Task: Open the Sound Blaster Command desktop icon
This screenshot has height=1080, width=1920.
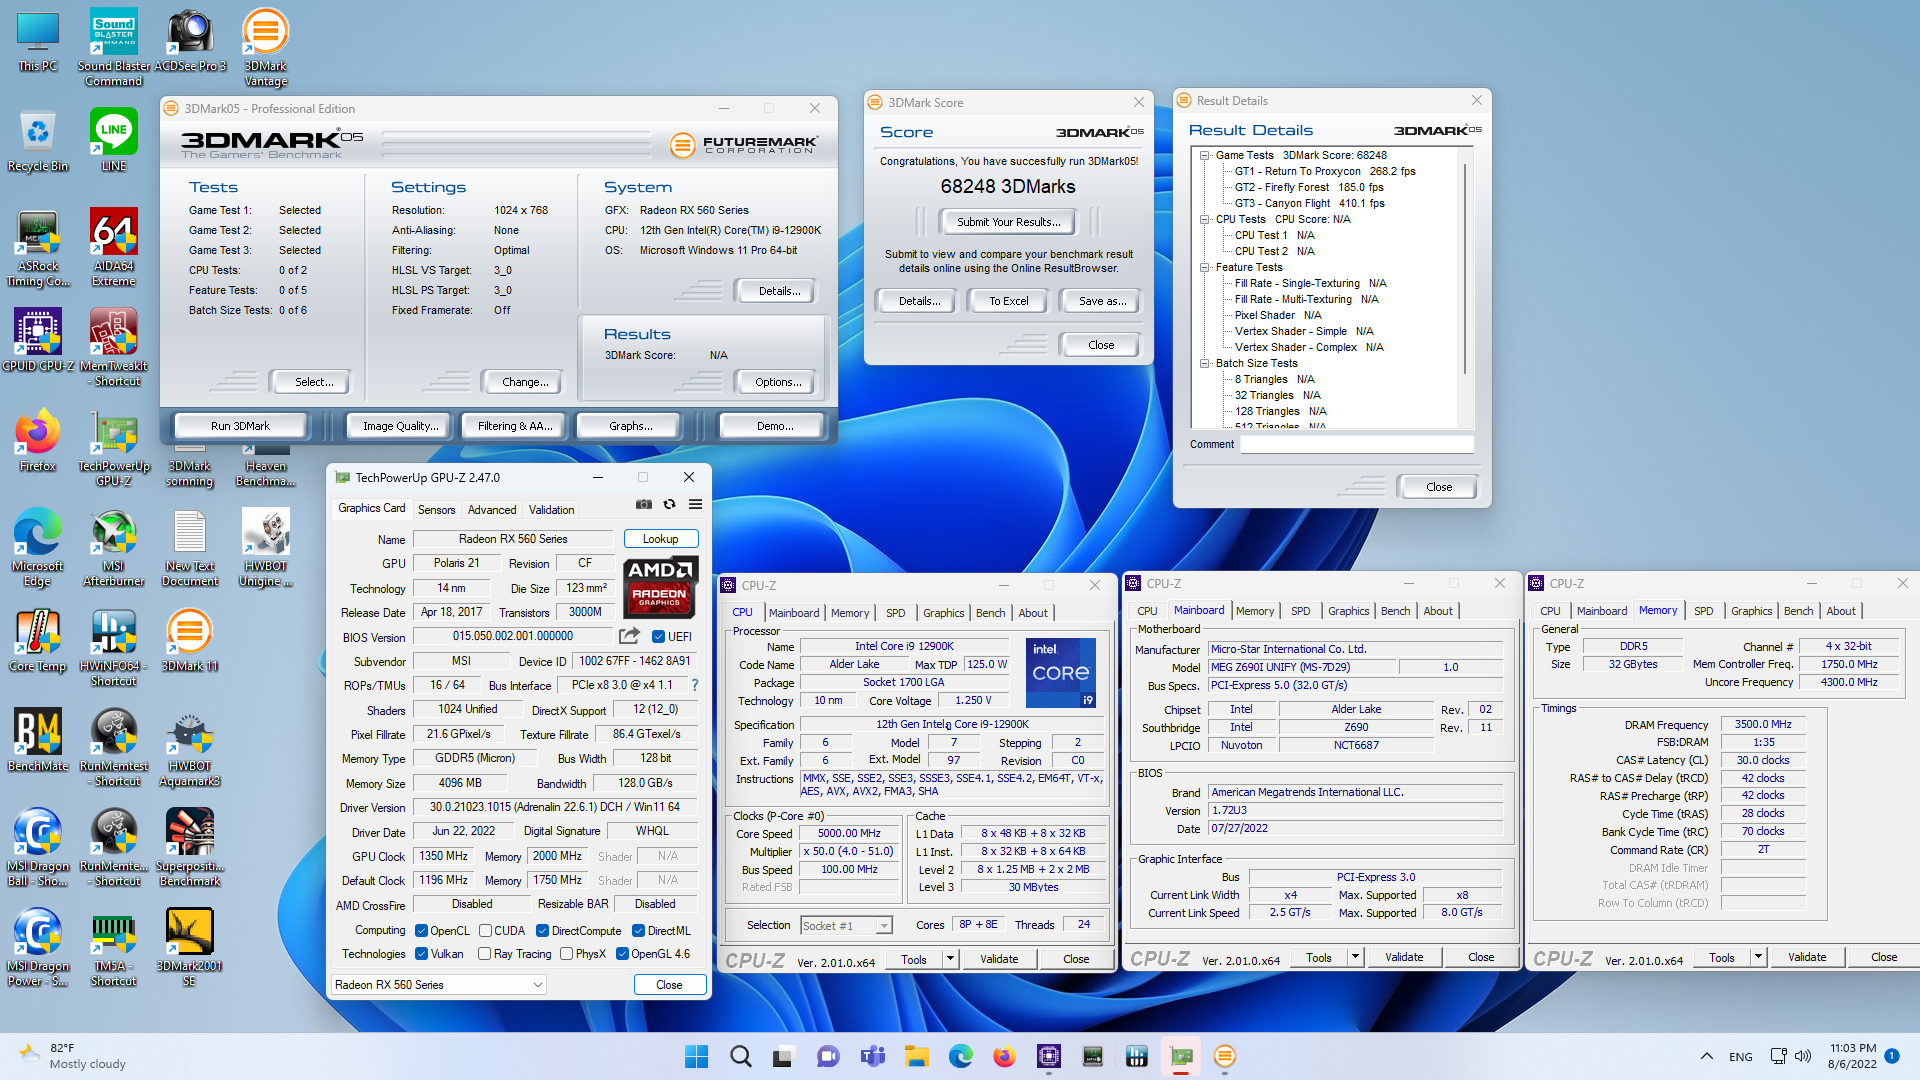Action: pyautogui.click(x=114, y=47)
